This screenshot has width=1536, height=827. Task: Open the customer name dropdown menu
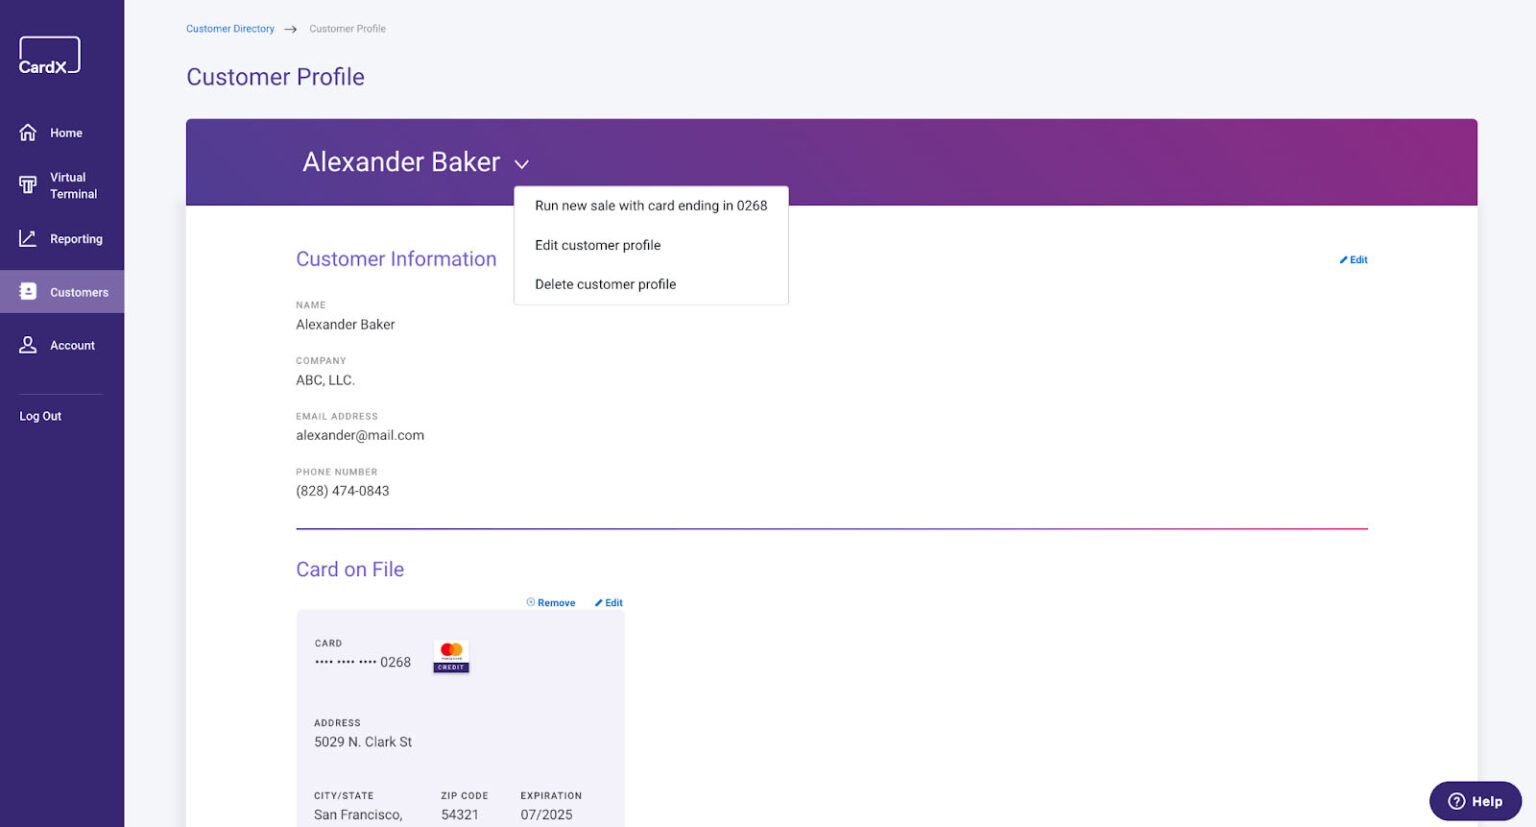[401, 162]
